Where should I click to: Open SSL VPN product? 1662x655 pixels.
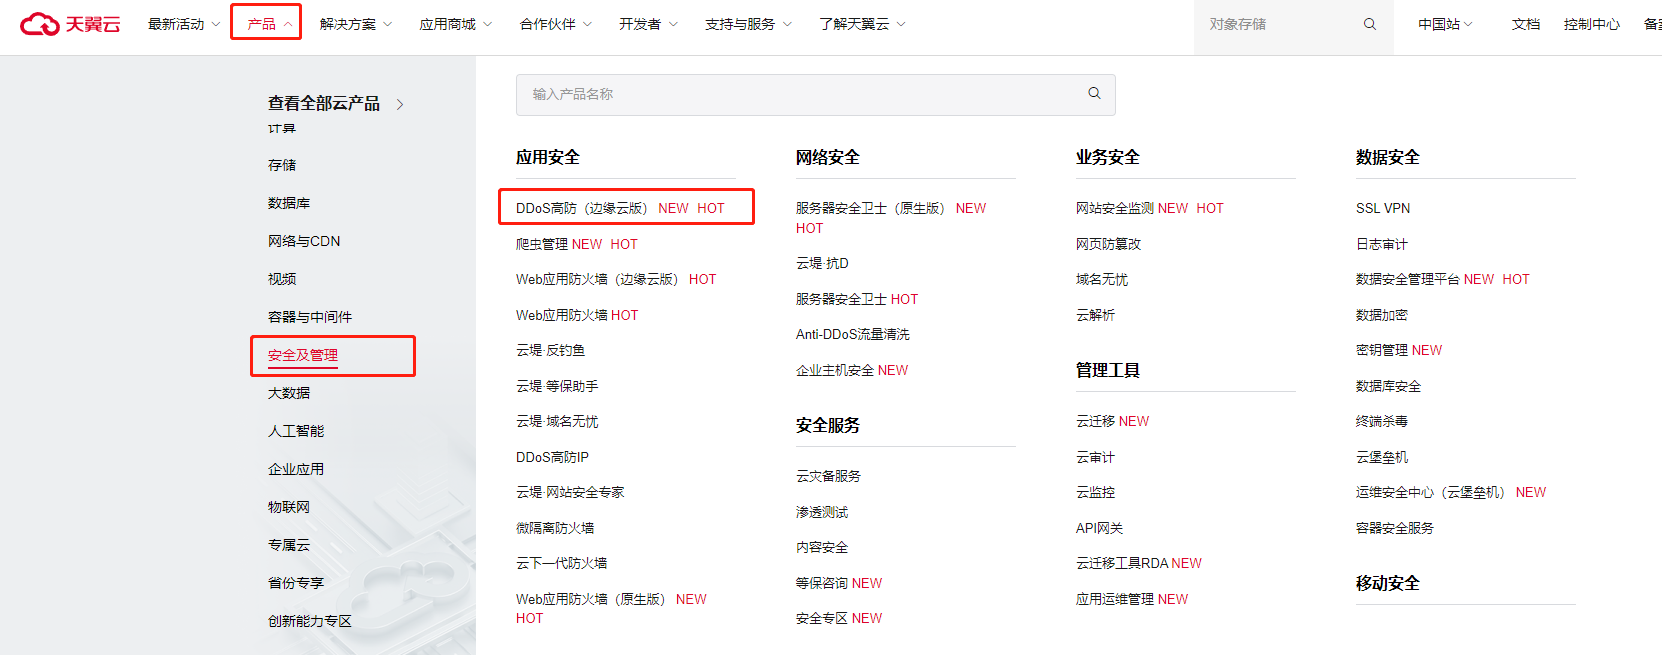[1383, 208]
